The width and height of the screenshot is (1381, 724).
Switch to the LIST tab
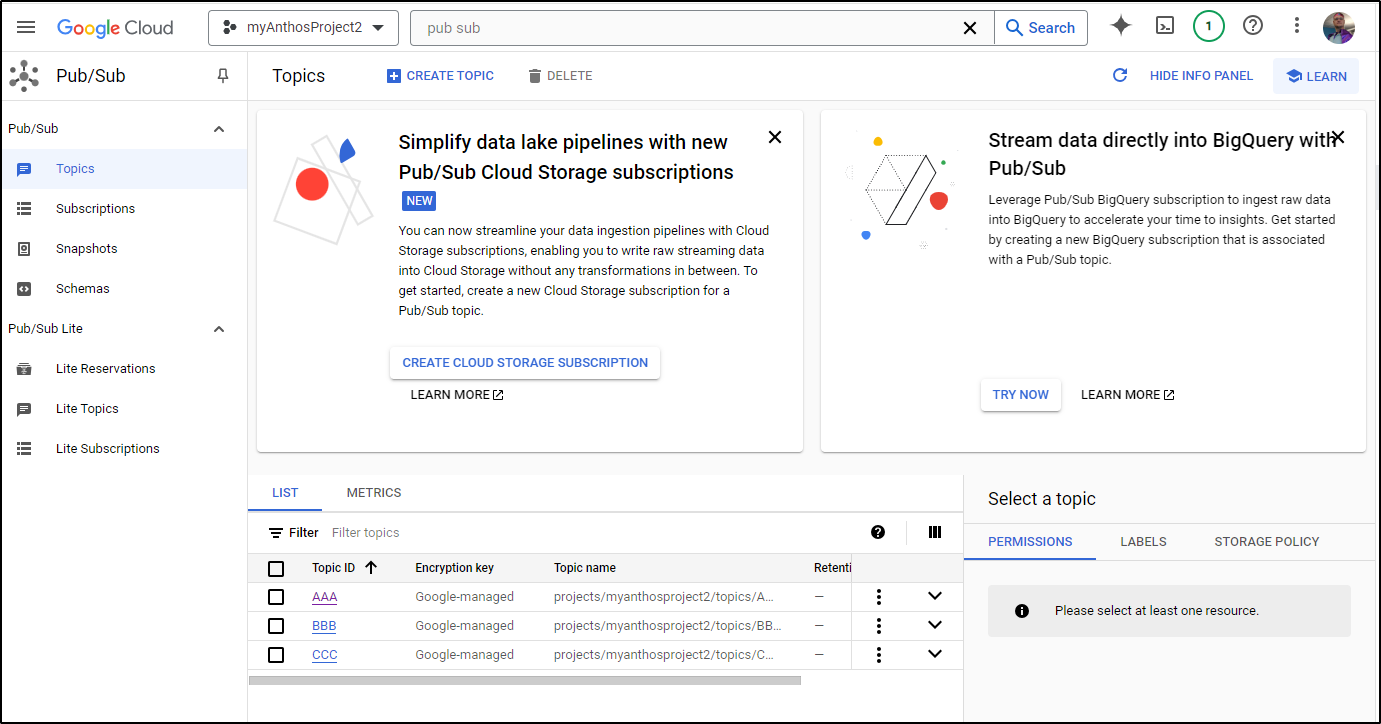(x=285, y=493)
